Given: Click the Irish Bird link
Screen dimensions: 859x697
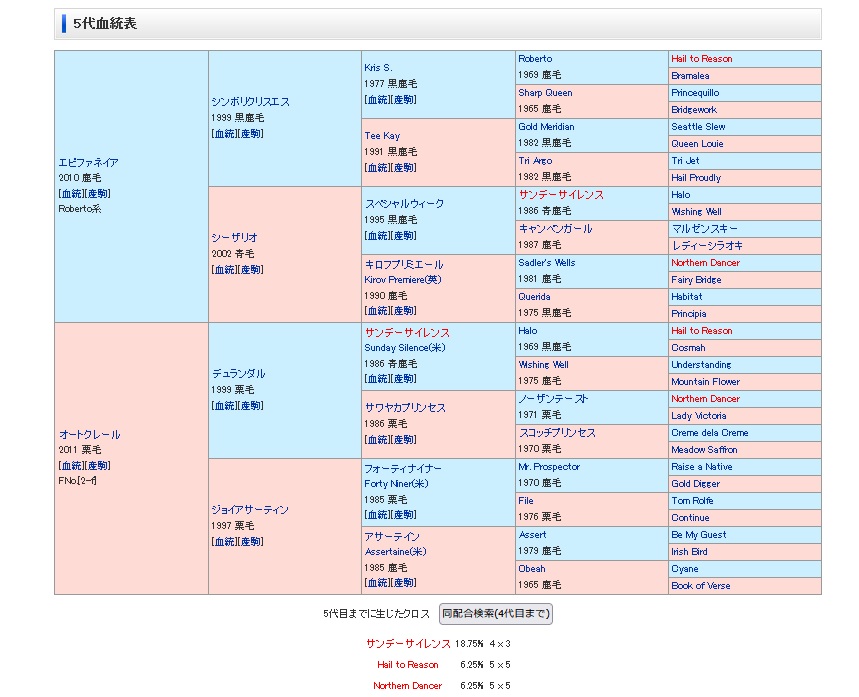Looking at the screenshot, I should pyautogui.click(x=689, y=552).
